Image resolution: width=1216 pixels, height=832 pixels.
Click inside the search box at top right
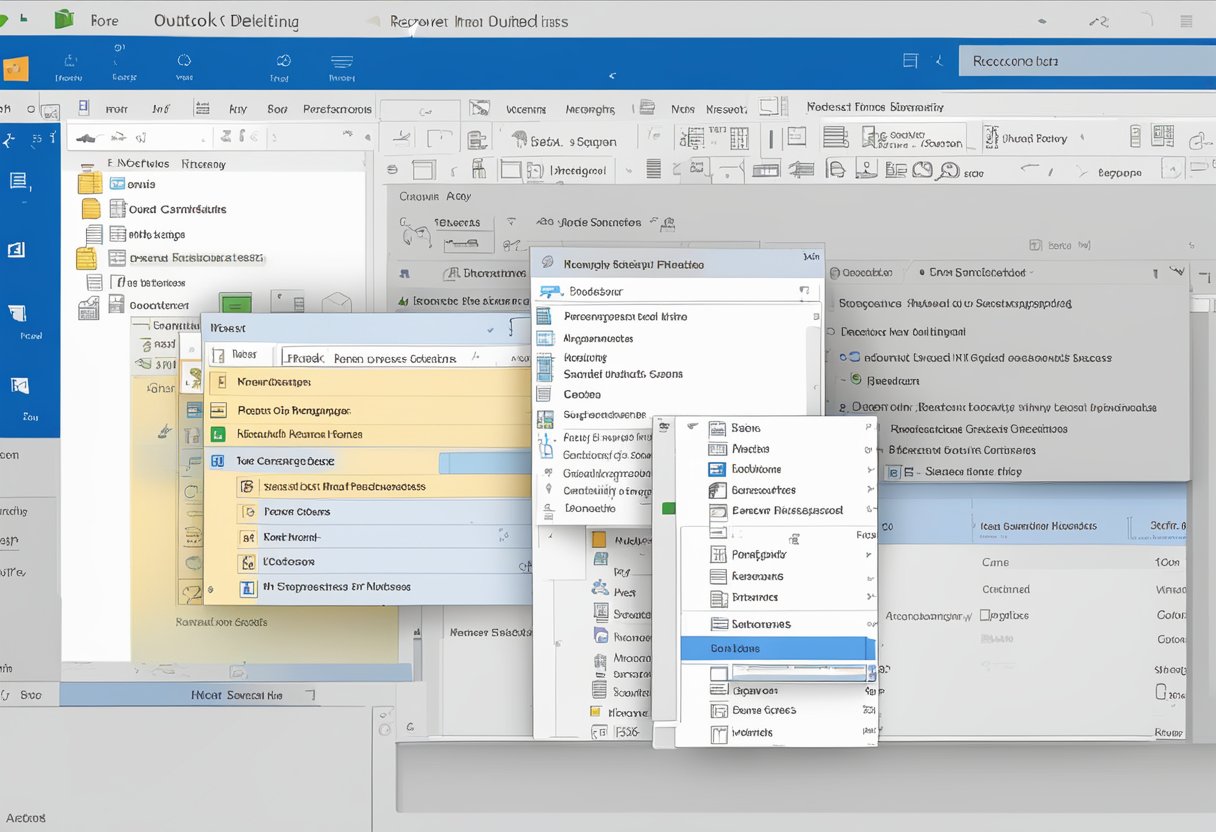[1085, 59]
